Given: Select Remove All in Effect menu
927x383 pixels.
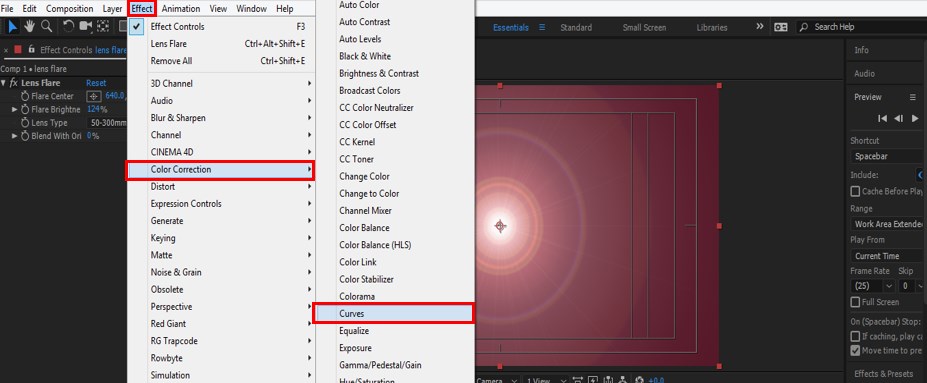Looking at the screenshot, I should click(x=222, y=61).
